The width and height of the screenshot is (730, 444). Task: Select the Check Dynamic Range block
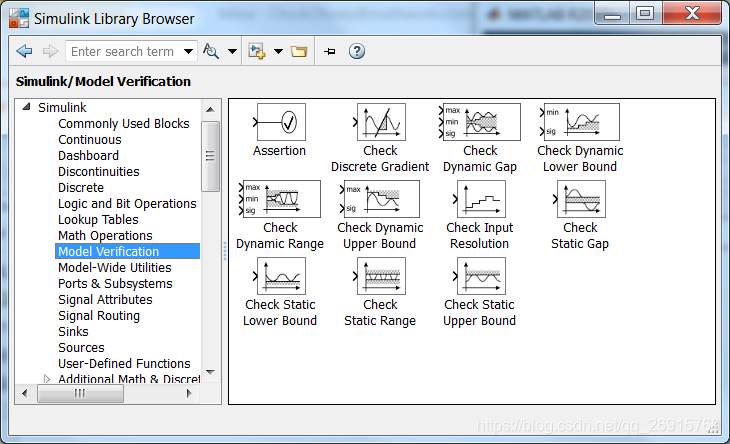(279, 199)
